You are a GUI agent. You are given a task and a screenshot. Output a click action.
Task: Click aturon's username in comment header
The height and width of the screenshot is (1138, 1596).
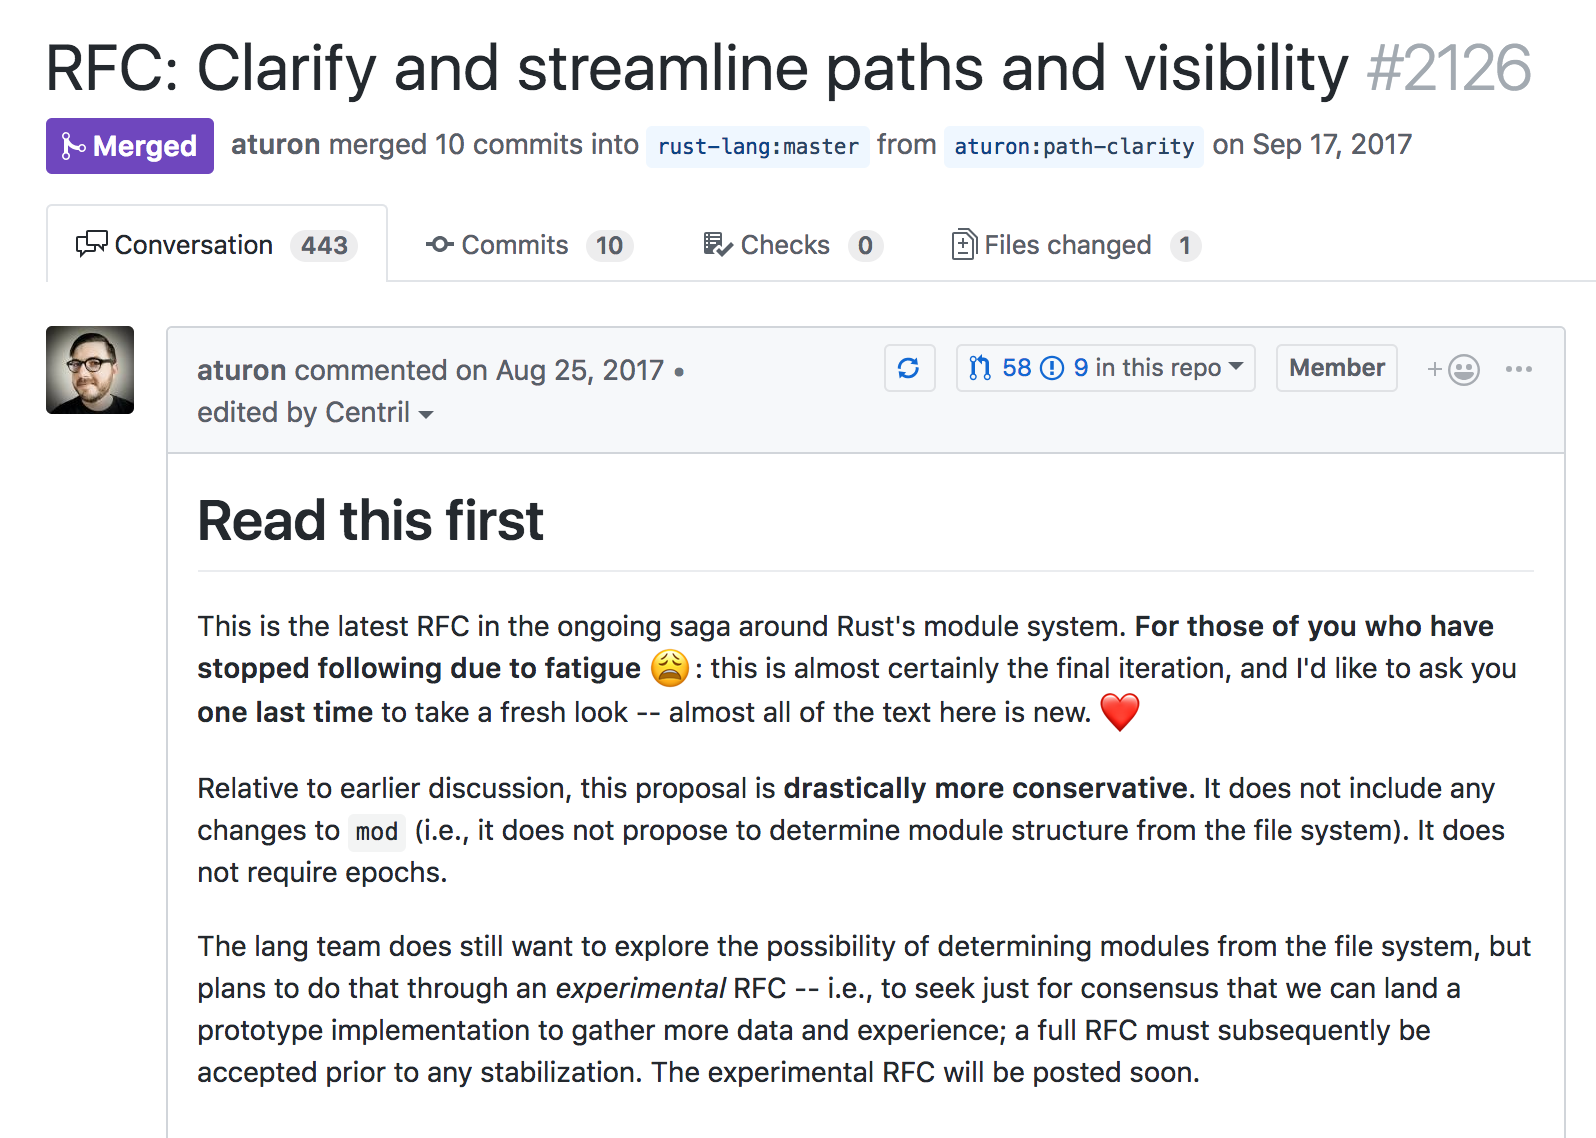click(x=241, y=370)
